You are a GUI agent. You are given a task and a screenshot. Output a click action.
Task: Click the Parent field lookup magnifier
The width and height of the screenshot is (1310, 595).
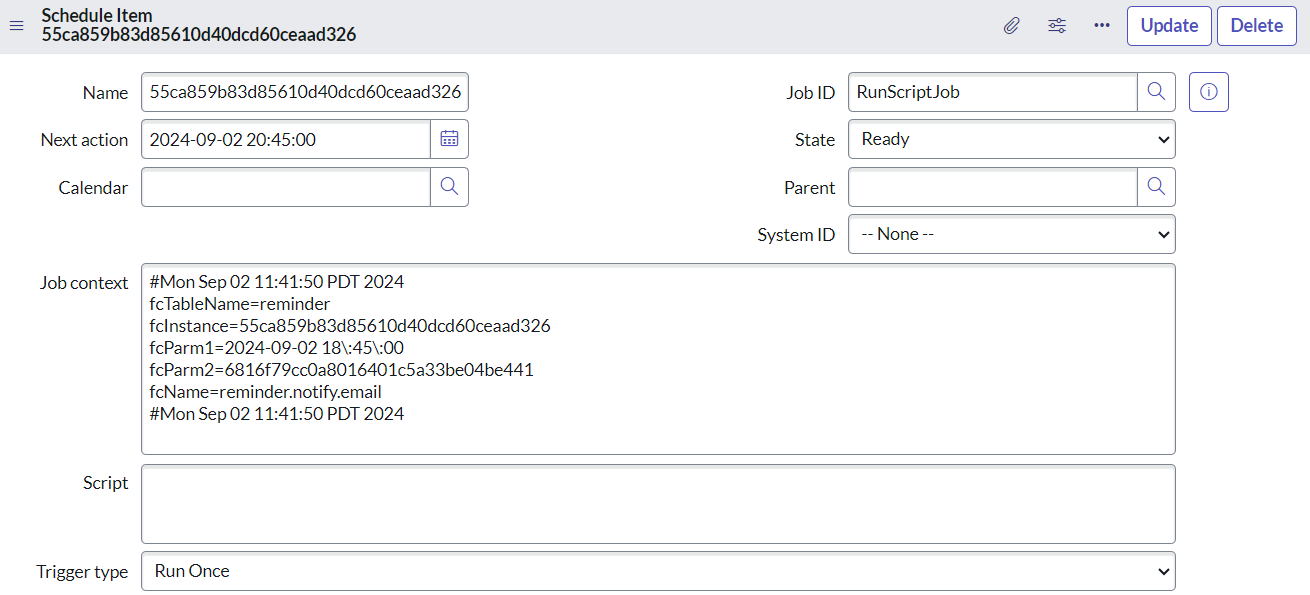1156,187
